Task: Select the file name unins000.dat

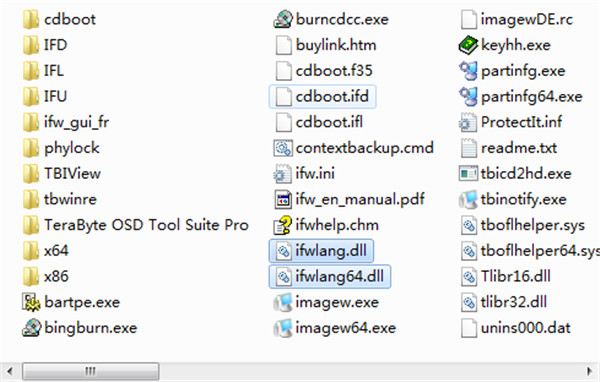Action: coord(526,328)
